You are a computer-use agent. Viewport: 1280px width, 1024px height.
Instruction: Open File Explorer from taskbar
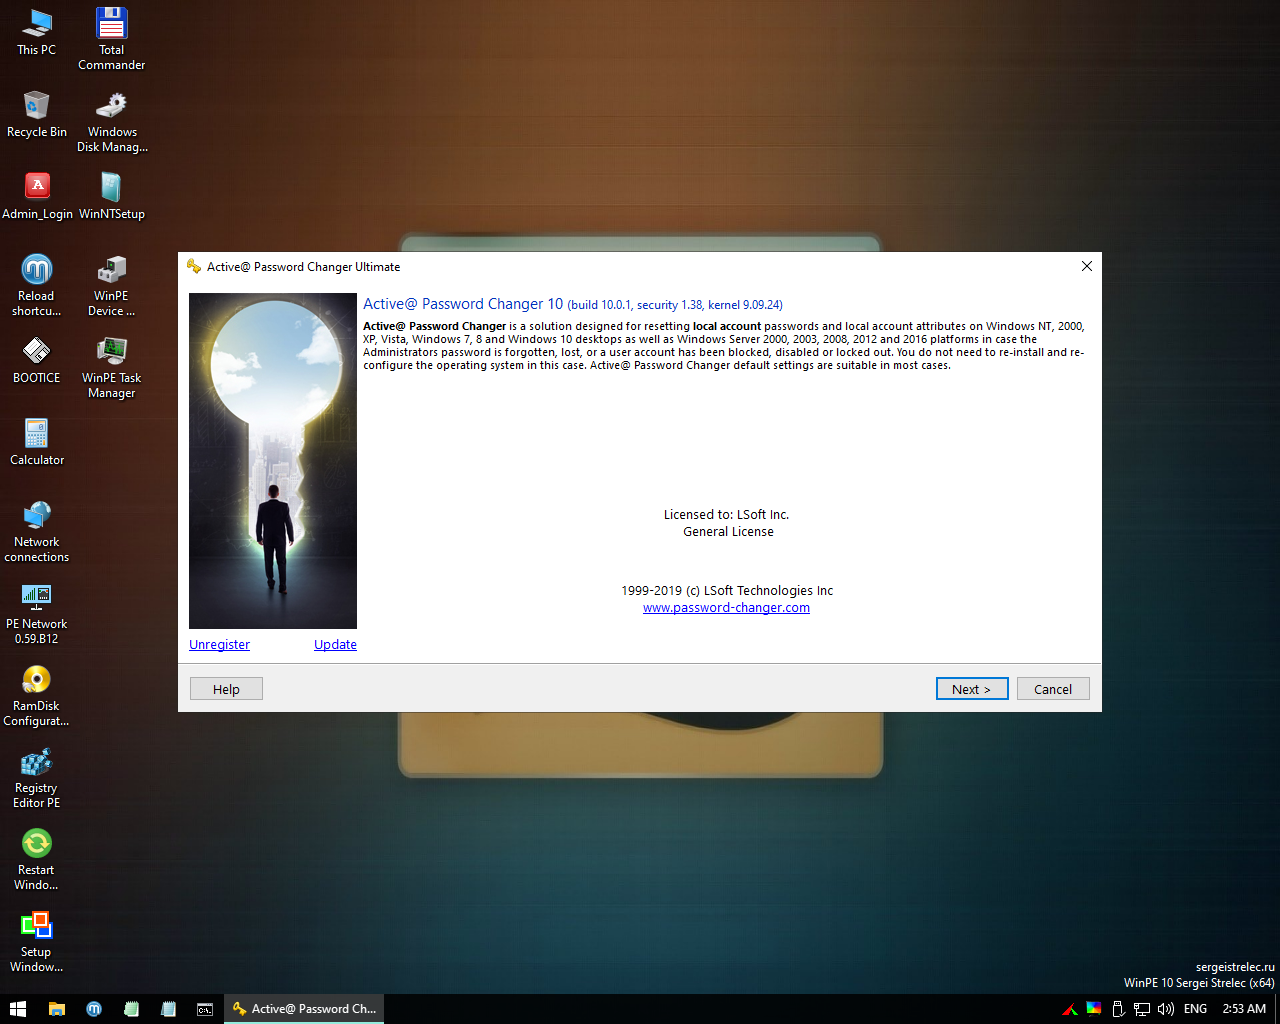(x=57, y=1009)
